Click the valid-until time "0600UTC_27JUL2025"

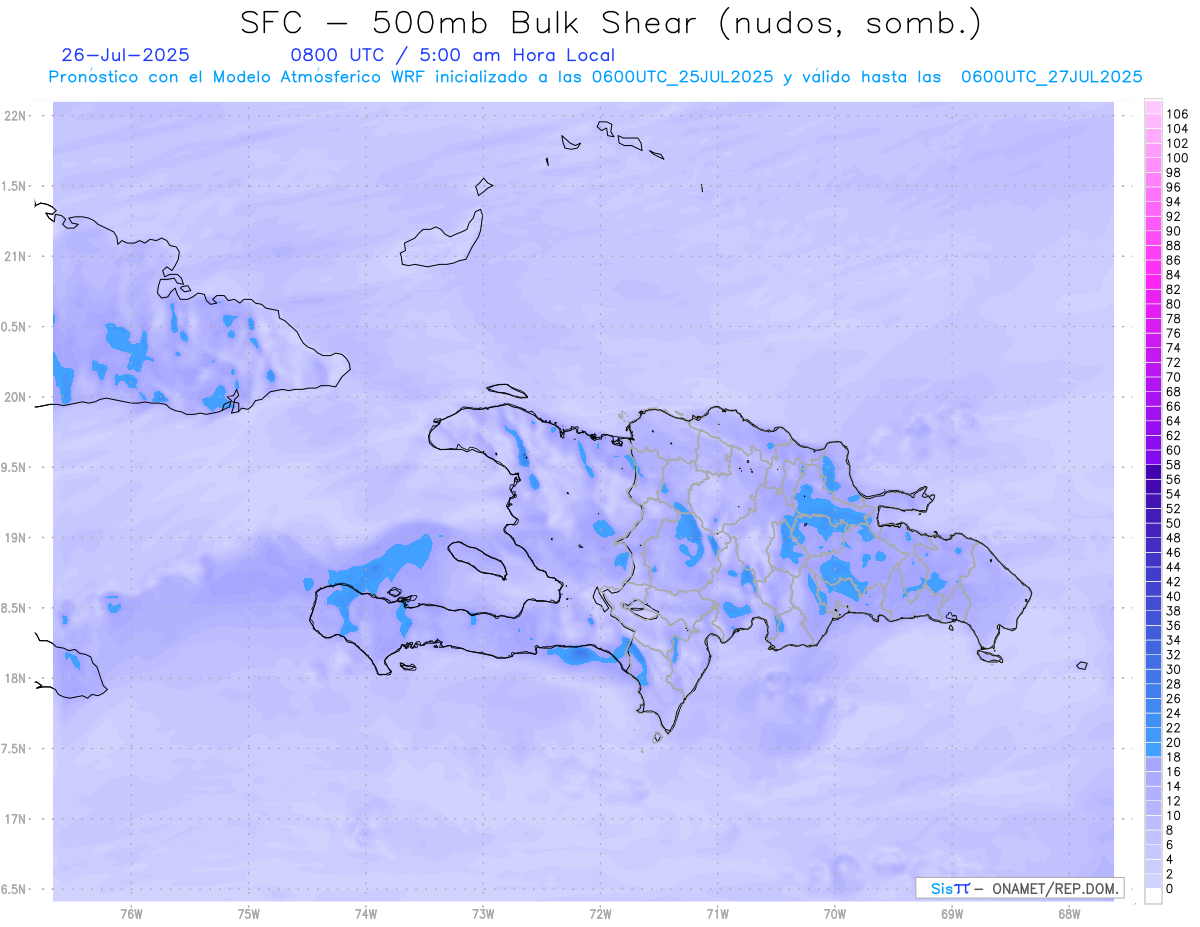pyautogui.click(x=1051, y=77)
